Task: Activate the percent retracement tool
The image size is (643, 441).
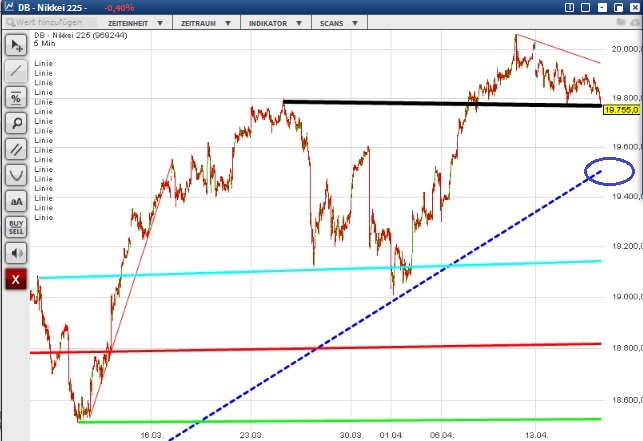Action: (x=16, y=97)
